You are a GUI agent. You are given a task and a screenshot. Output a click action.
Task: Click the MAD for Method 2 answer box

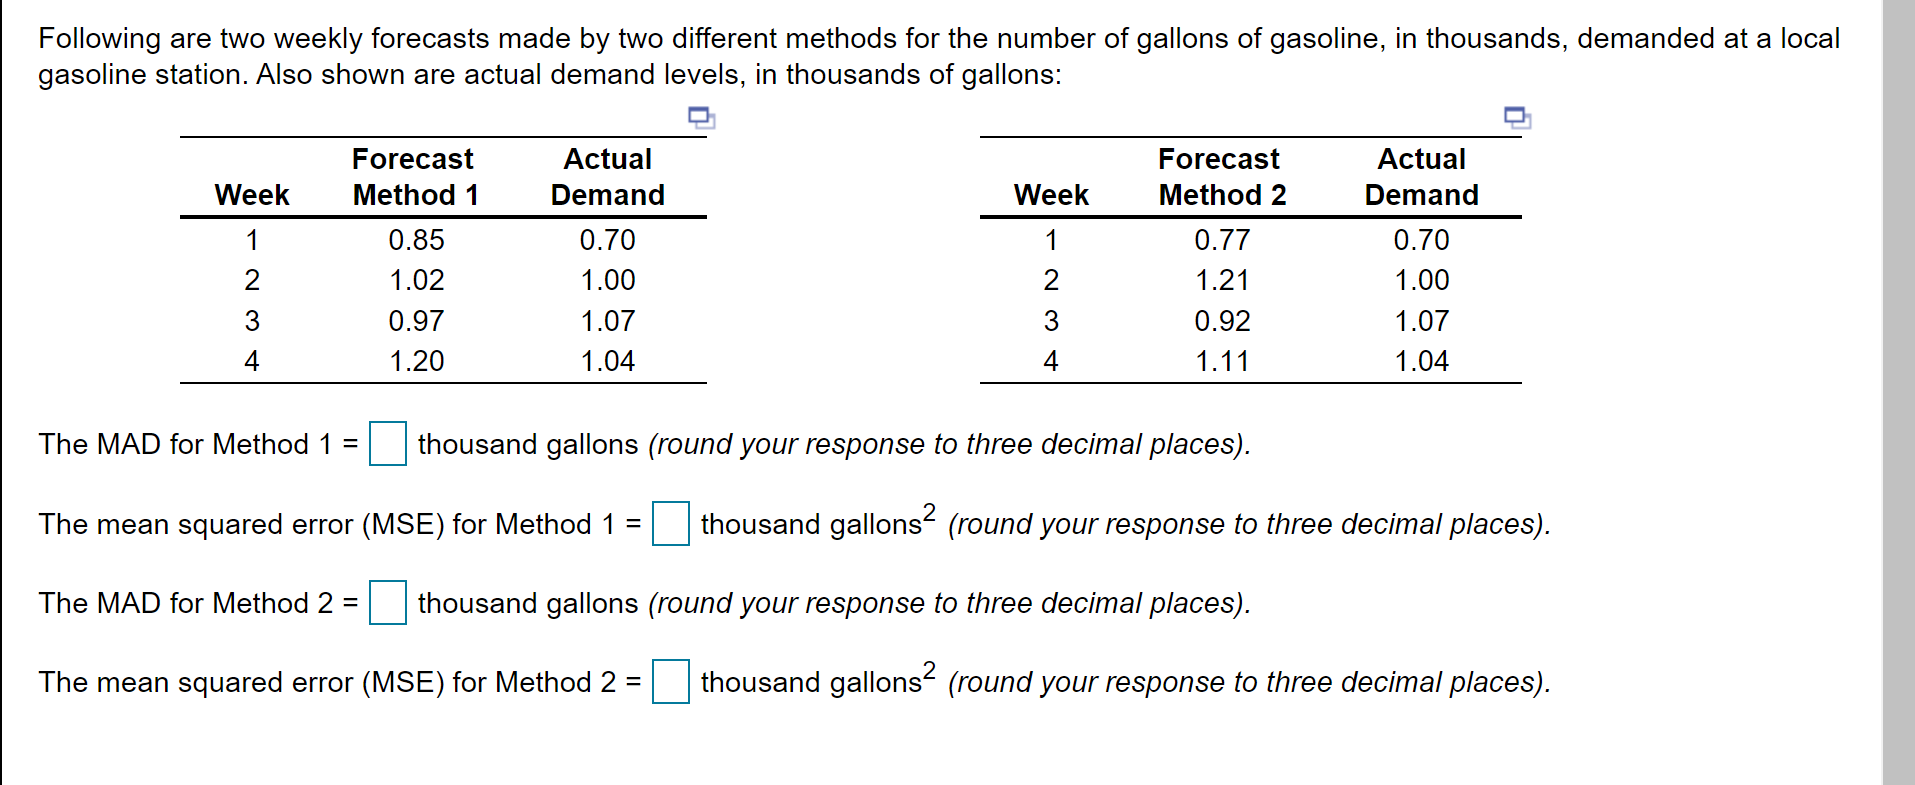point(386,604)
